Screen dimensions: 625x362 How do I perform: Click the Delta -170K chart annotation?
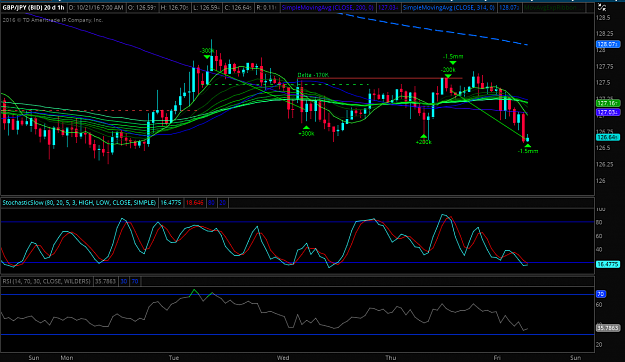(313, 75)
